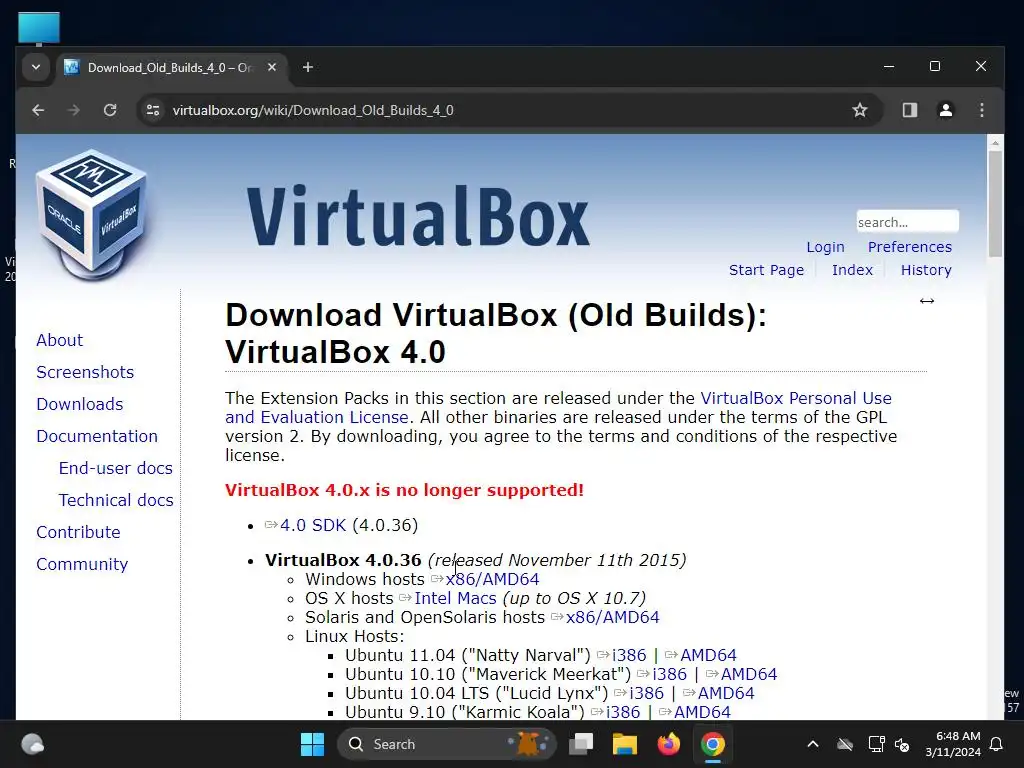This screenshot has height=768, width=1024.
Task: Click the red "no longer supported" notice
Action: click(x=404, y=490)
